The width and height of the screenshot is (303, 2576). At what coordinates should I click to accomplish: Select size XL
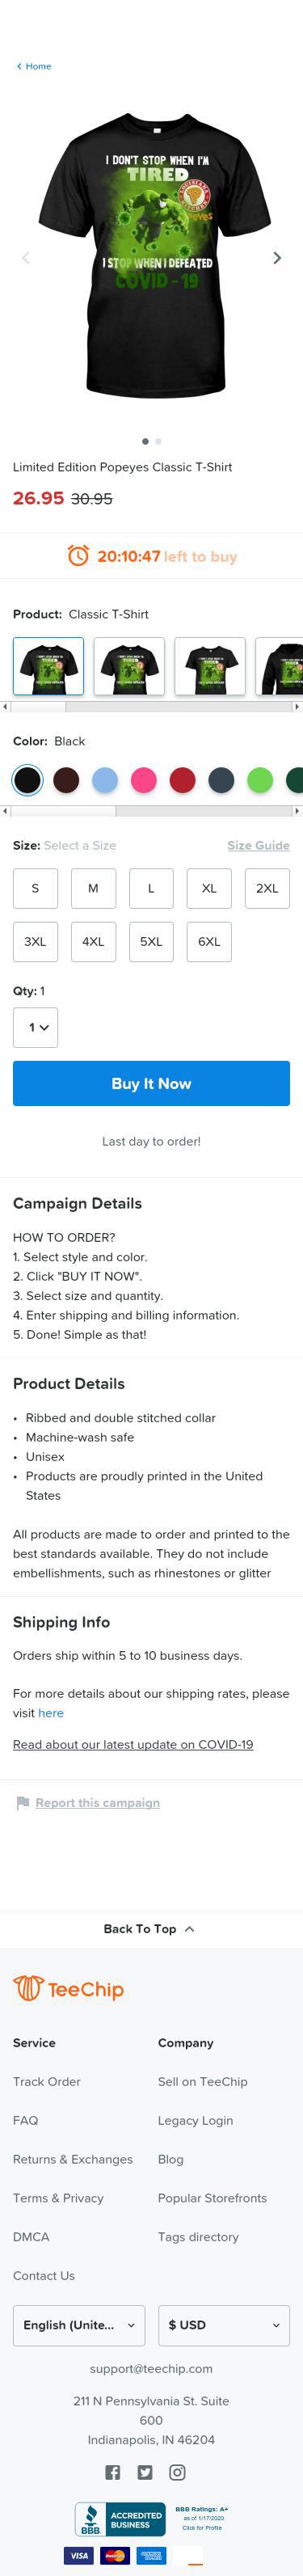(x=209, y=888)
